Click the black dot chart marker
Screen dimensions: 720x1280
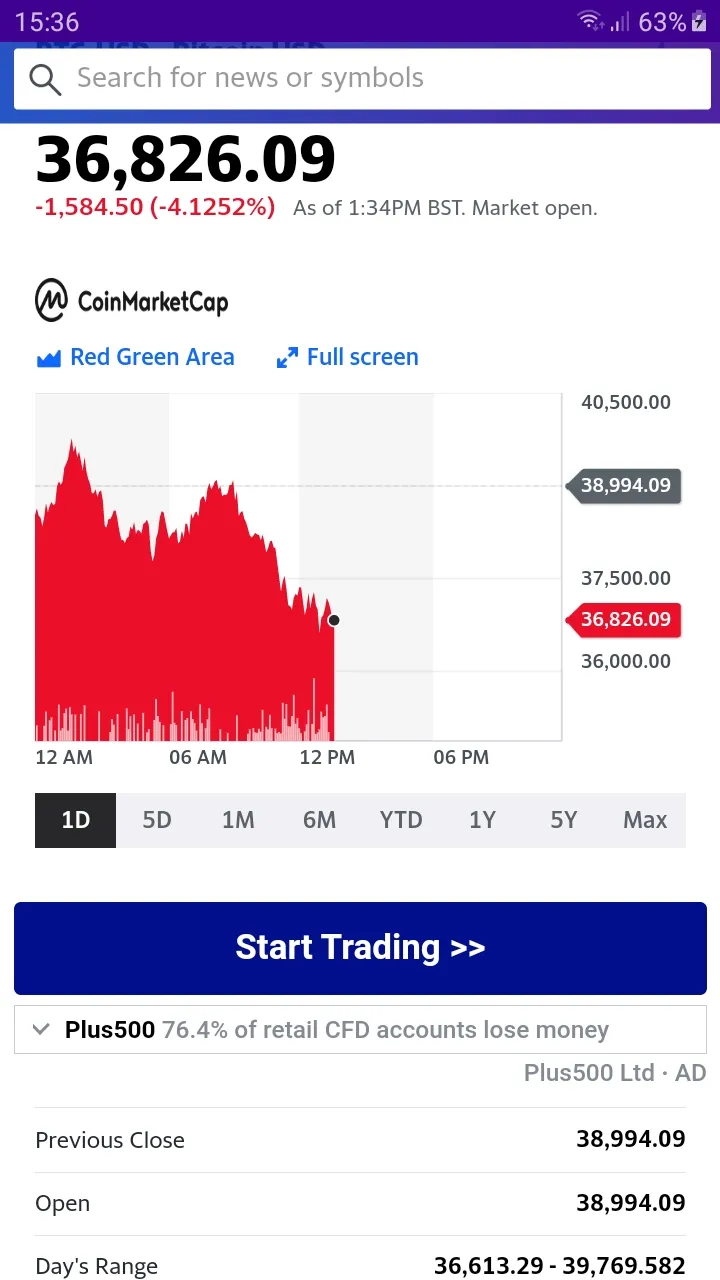click(x=334, y=620)
